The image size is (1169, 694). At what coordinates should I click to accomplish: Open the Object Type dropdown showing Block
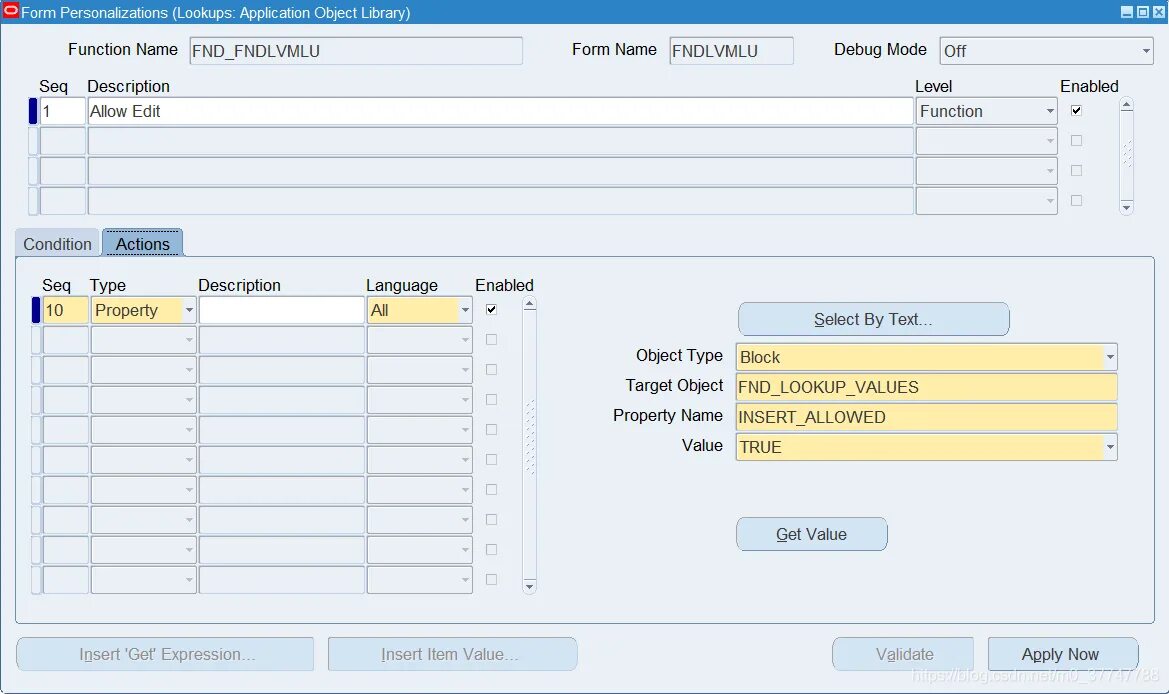pos(1110,357)
